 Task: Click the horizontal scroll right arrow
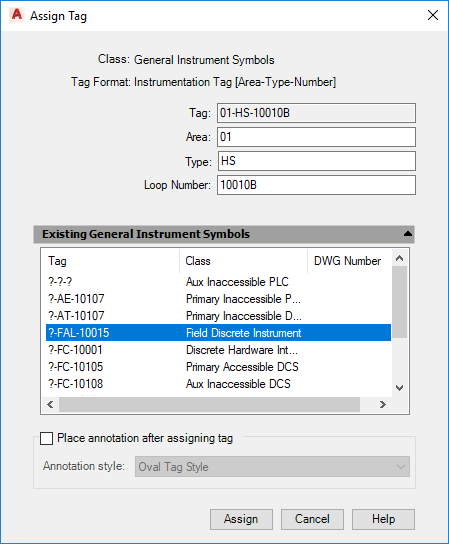[x=382, y=405]
